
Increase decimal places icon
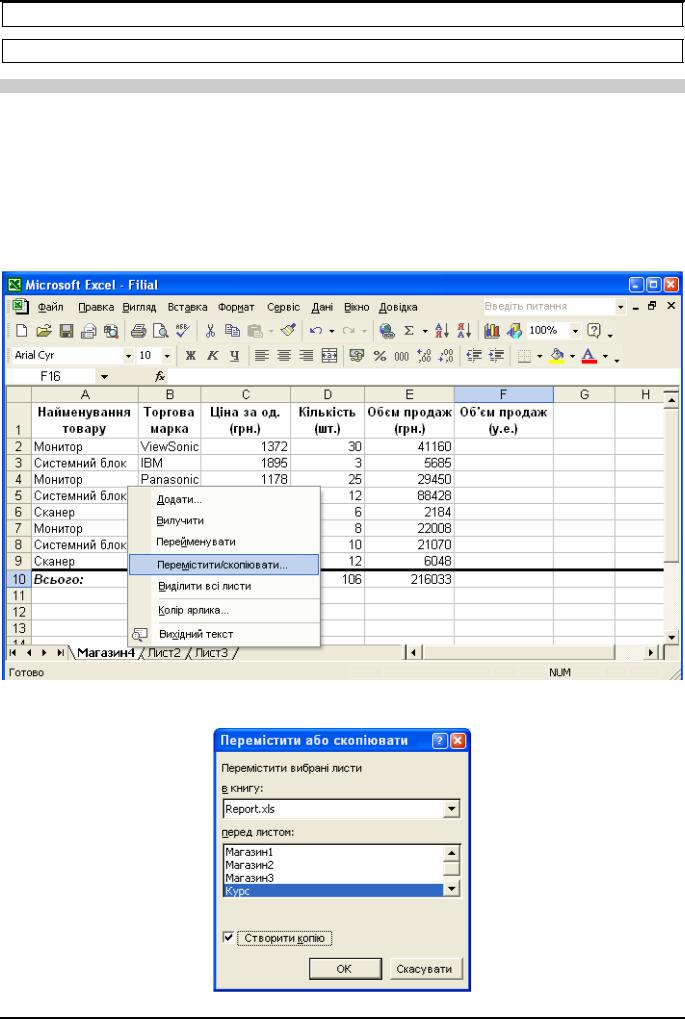tap(424, 355)
